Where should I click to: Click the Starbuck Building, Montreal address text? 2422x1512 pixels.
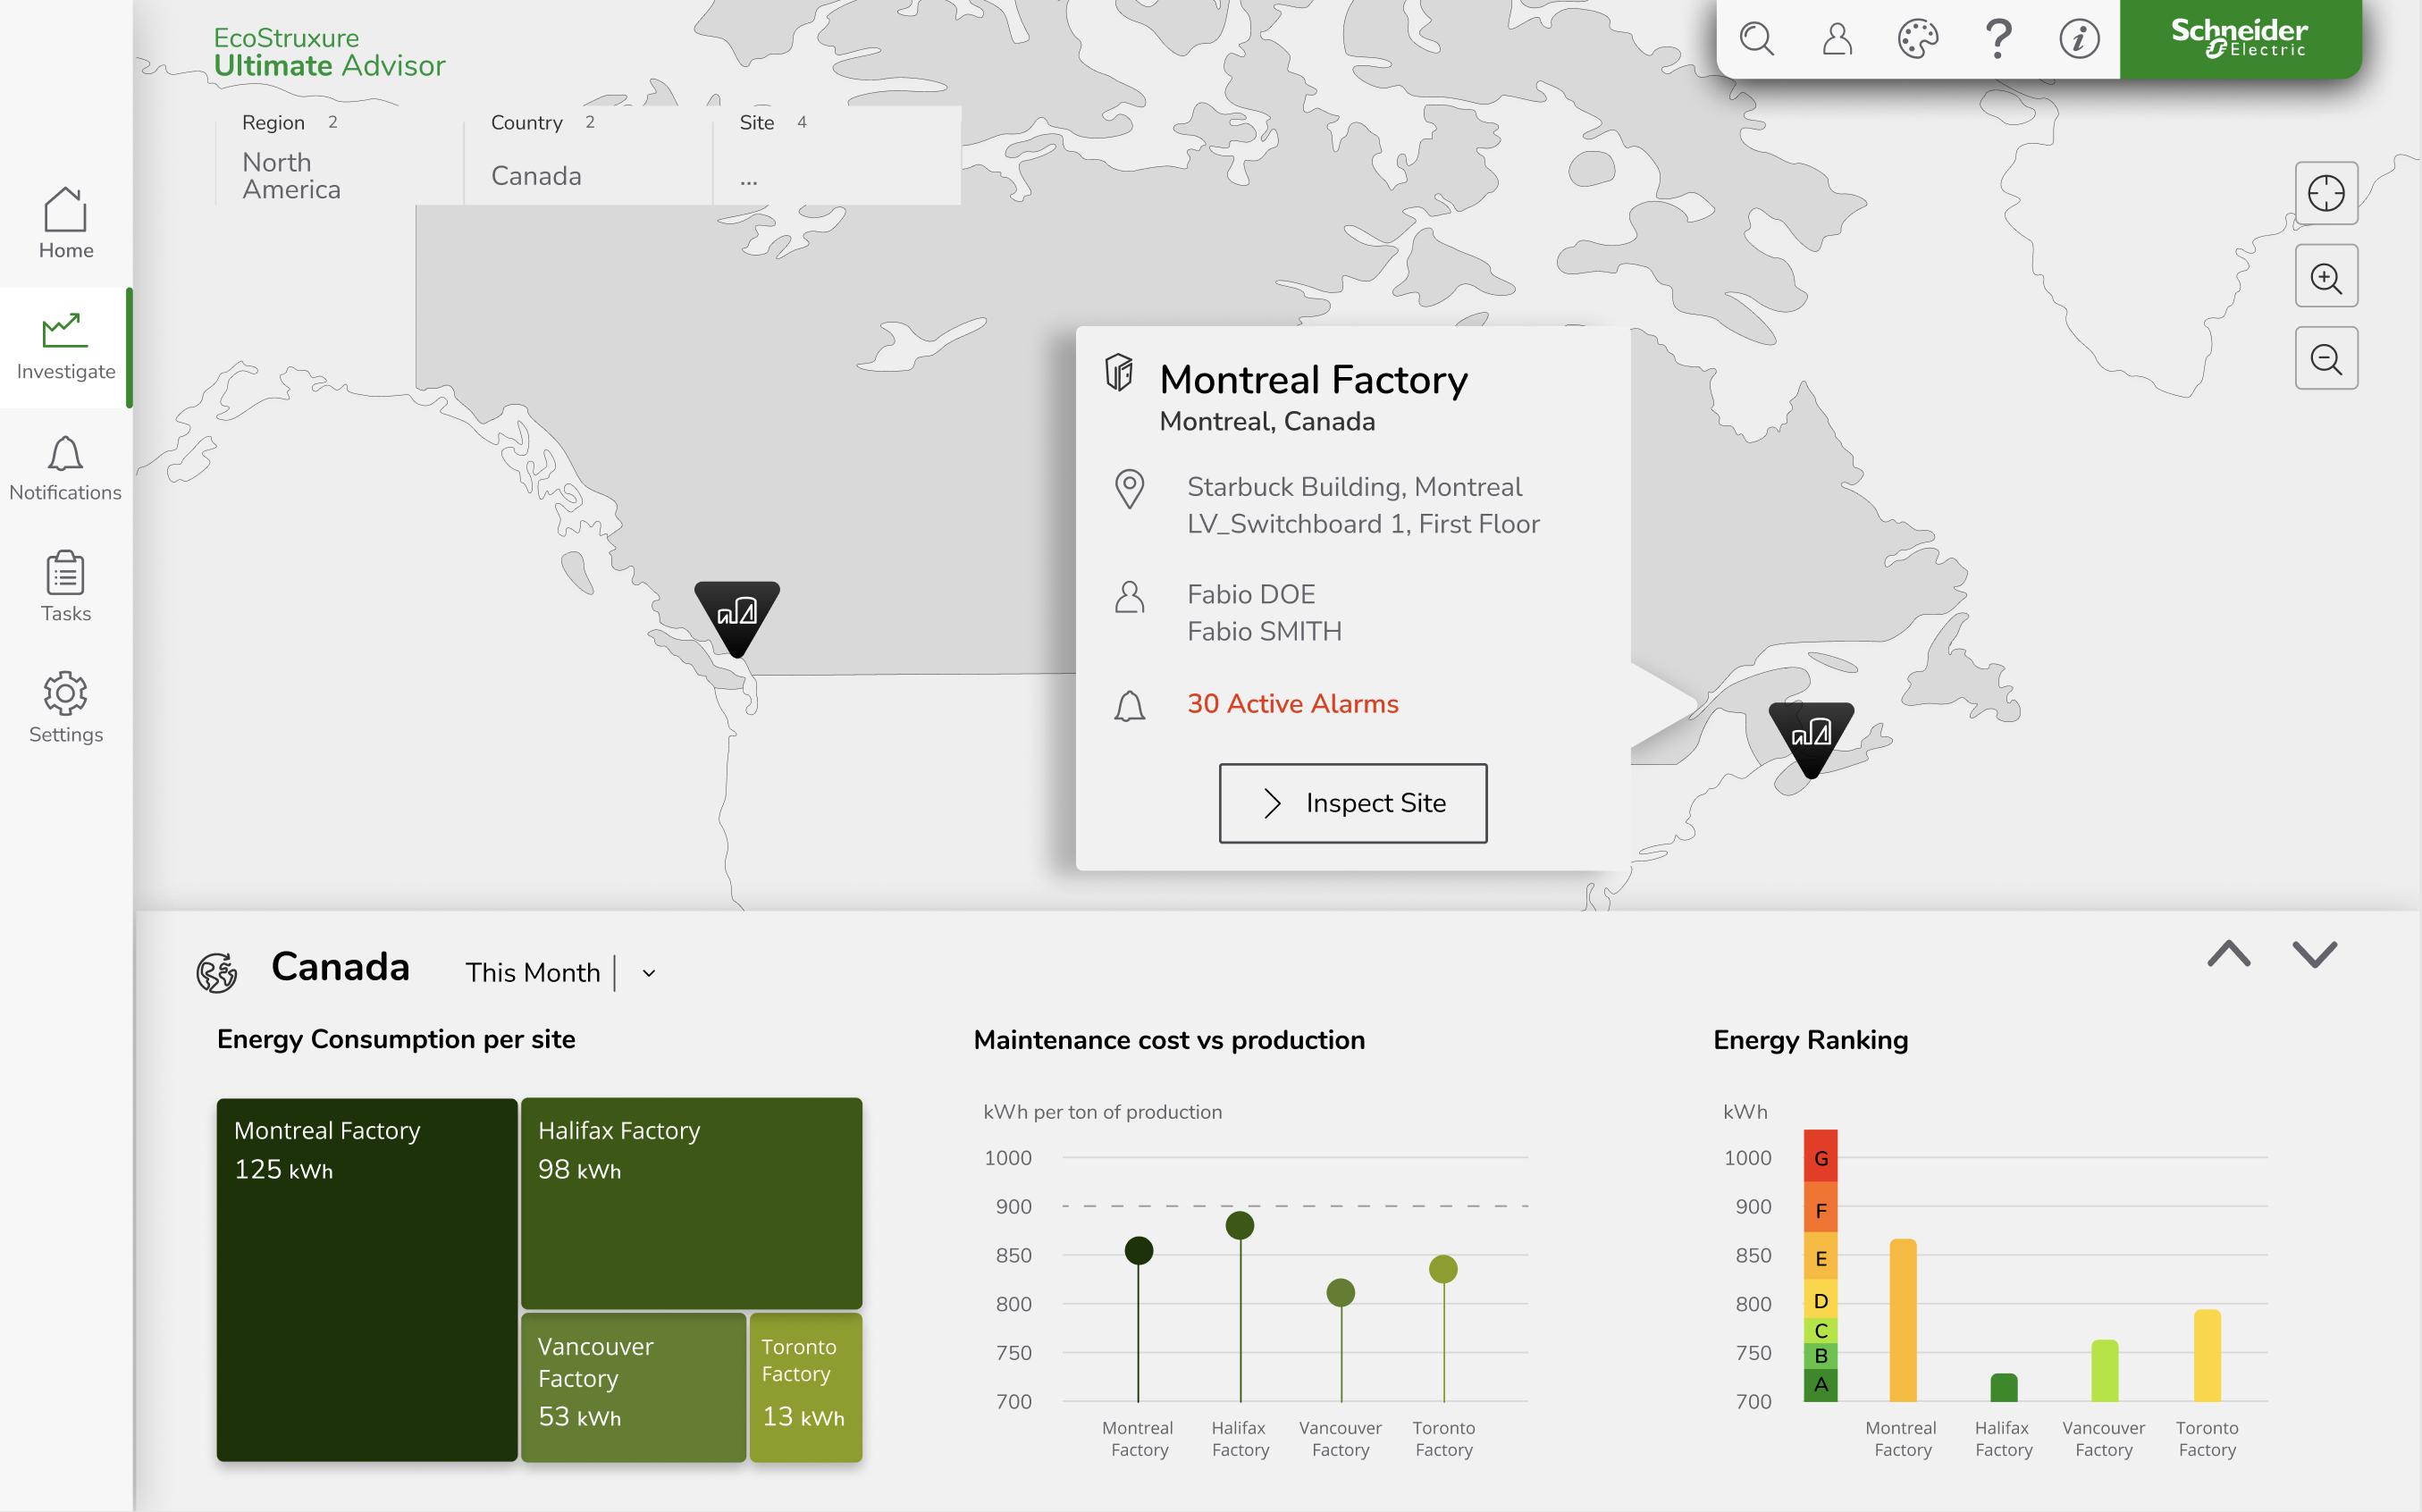(1354, 487)
